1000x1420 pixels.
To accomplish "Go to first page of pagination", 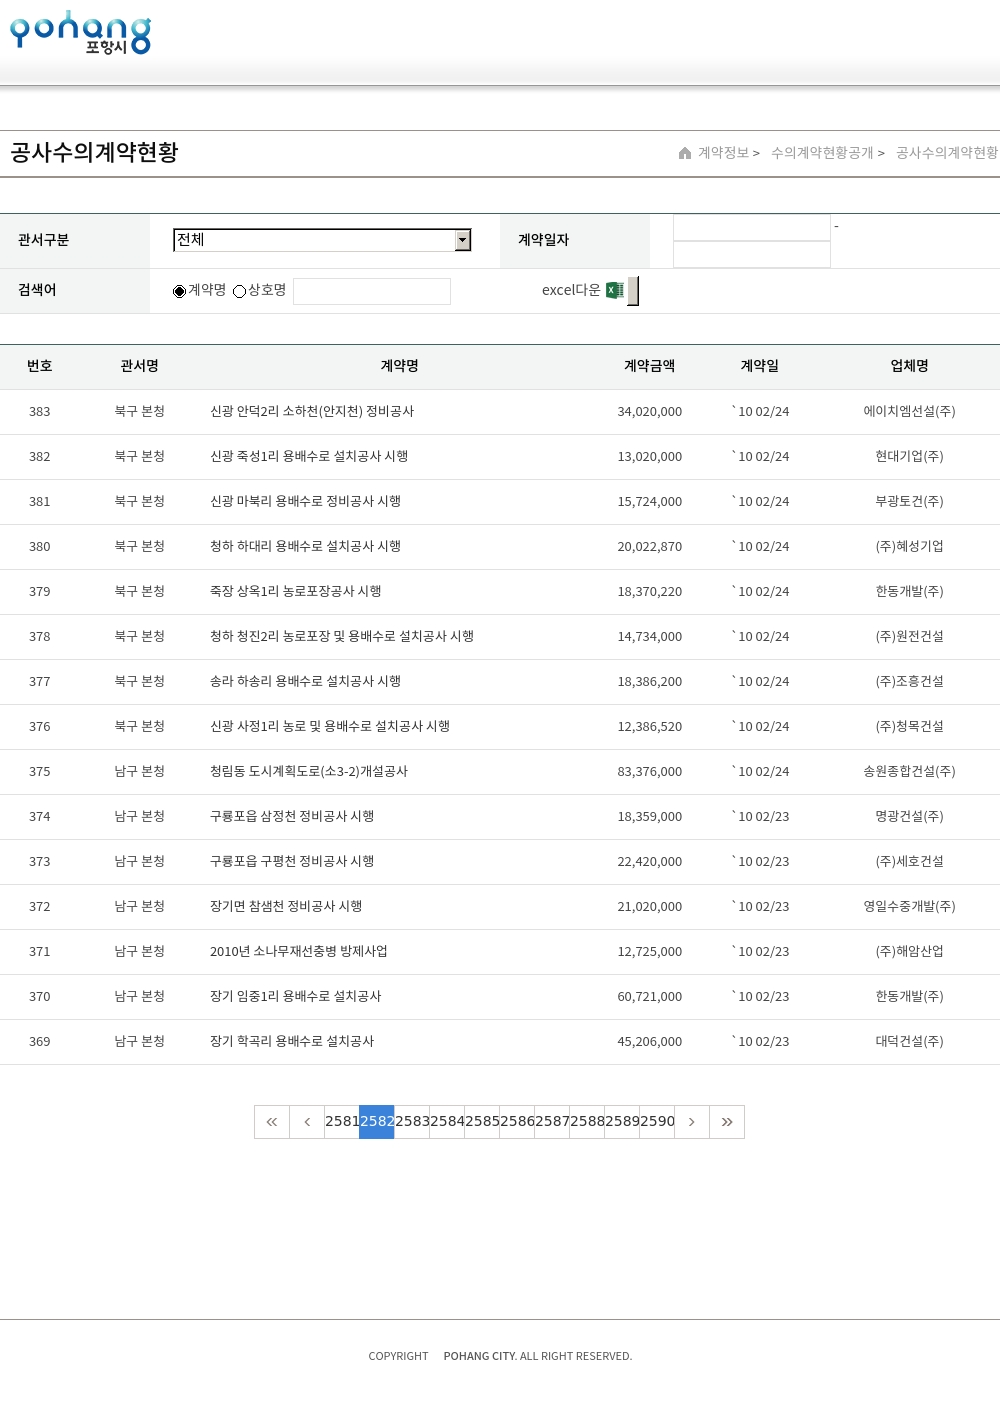I will pyautogui.click(x=272, y=1122).
